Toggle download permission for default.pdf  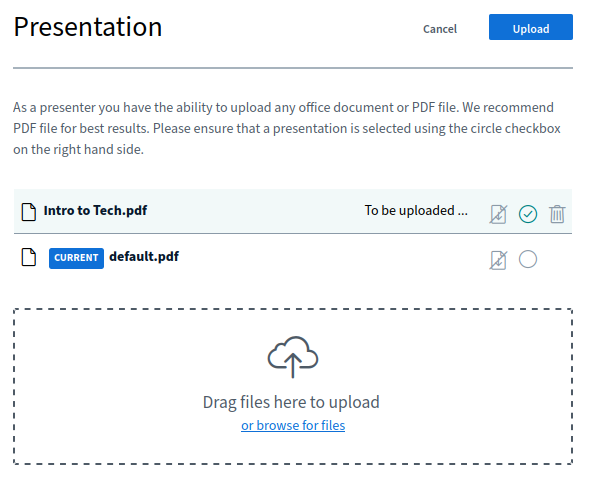point(498,260)
